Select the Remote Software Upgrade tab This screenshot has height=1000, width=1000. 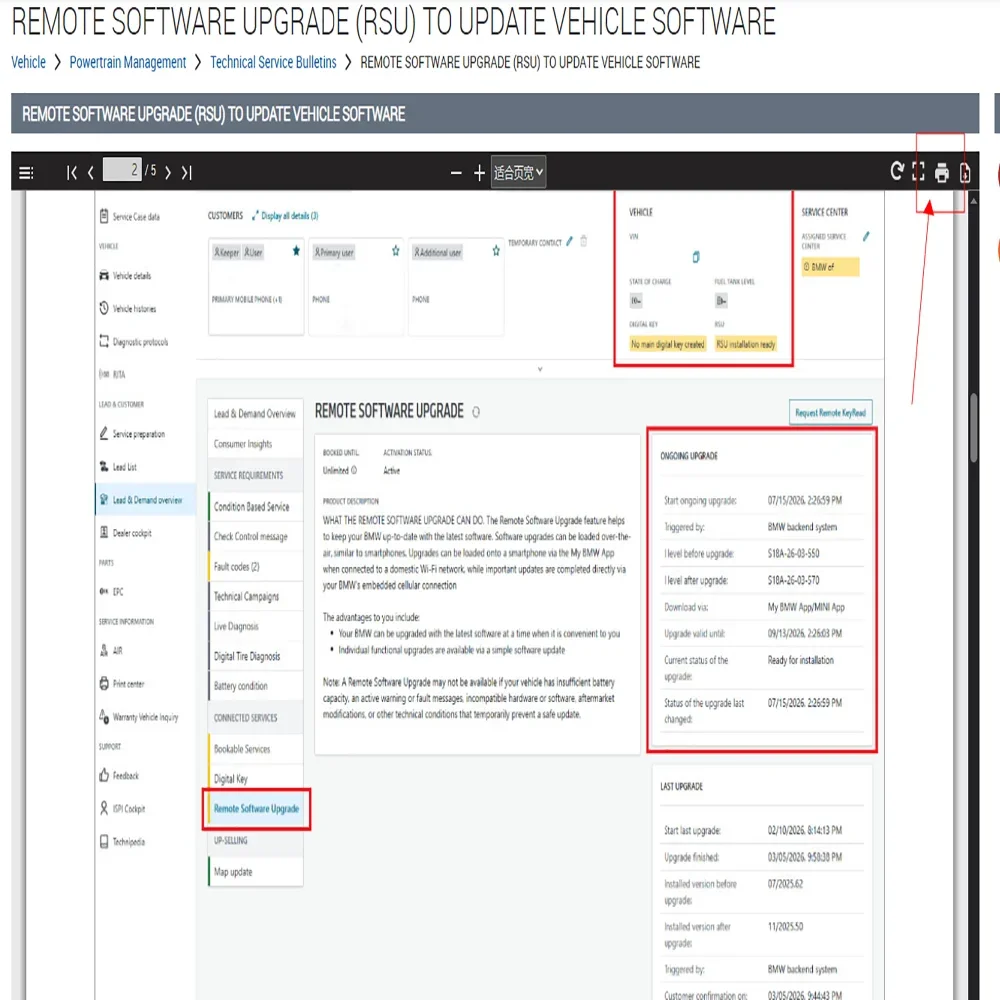click(x=256, y=809)
